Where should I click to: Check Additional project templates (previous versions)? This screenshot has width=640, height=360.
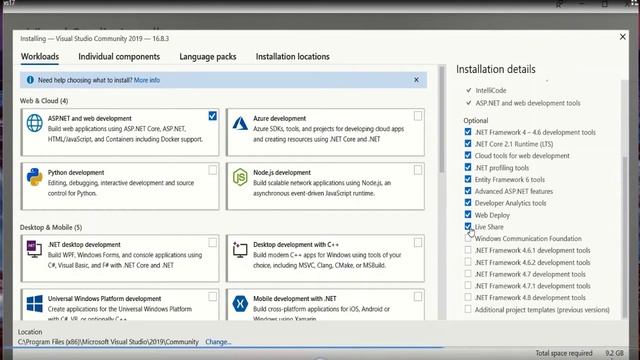point(468,309)
